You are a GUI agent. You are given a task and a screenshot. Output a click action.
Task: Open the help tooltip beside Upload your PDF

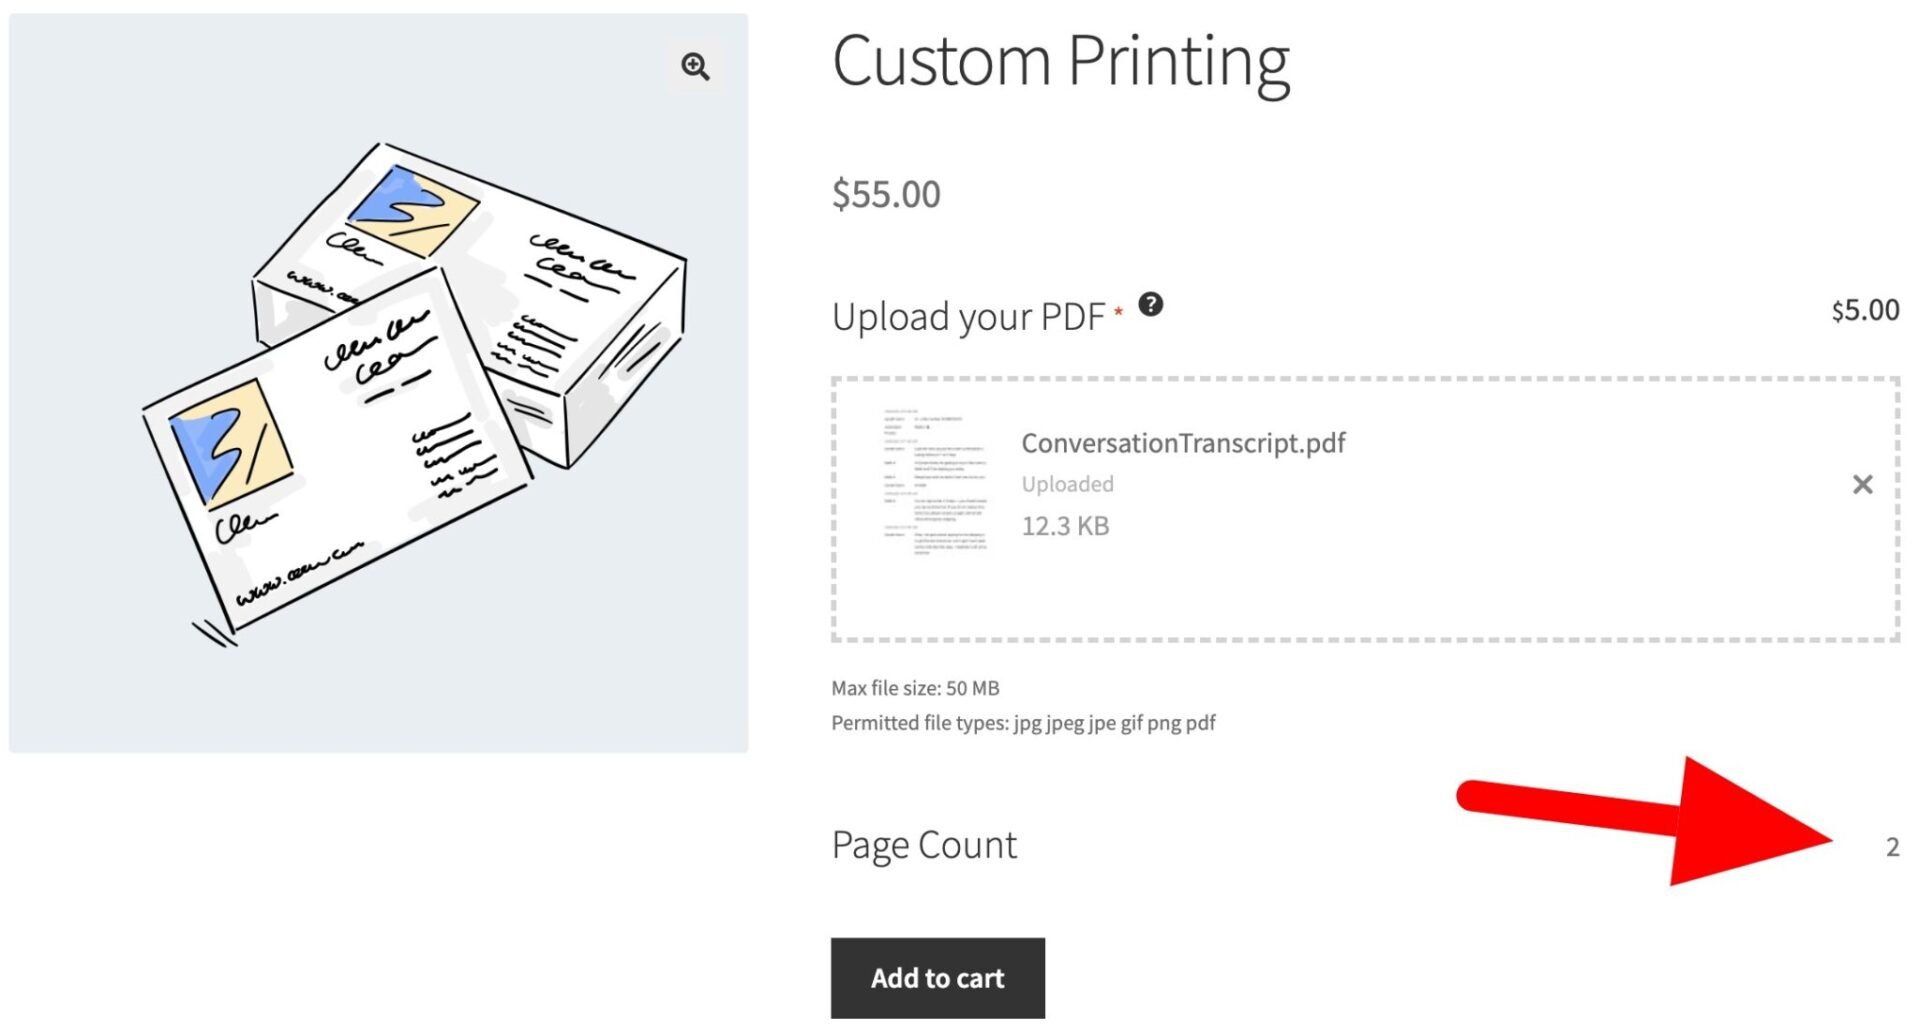[x=1151, y=306]
